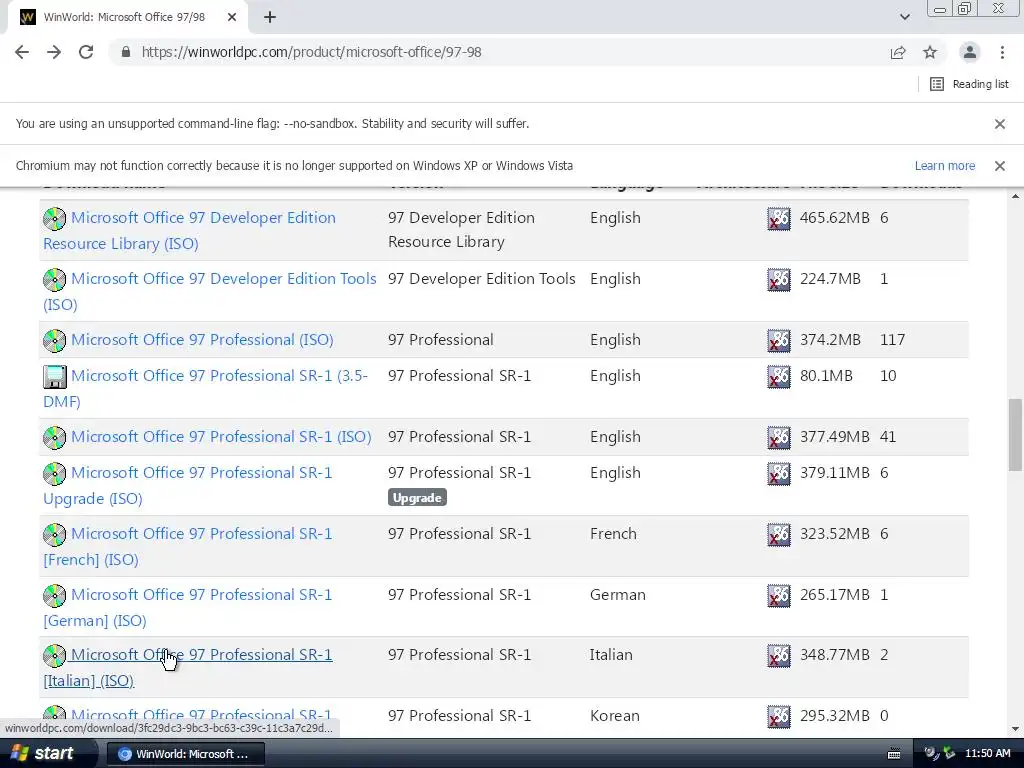
Task: Open the Chromium three-dot menu
Action: (1002, 52)
